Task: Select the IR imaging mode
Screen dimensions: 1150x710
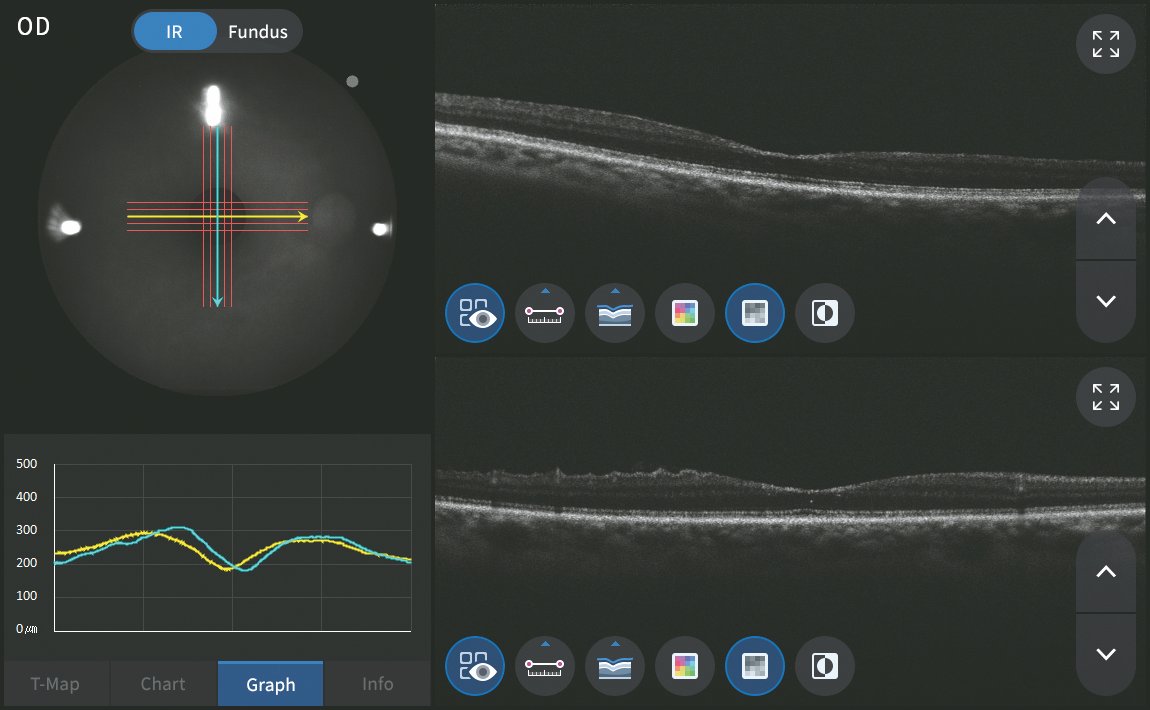Action: pos(175,32)
